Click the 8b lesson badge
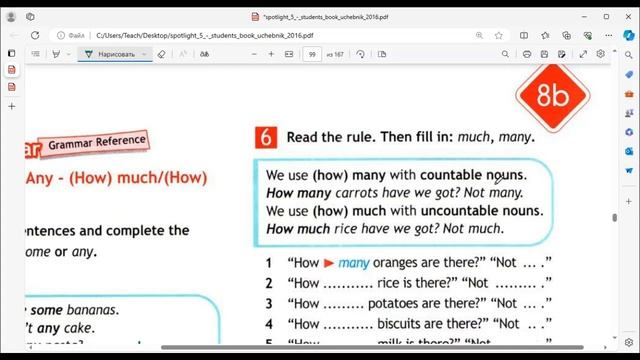The width and height of the screenshot is (640, 360). tap(553, 96)
